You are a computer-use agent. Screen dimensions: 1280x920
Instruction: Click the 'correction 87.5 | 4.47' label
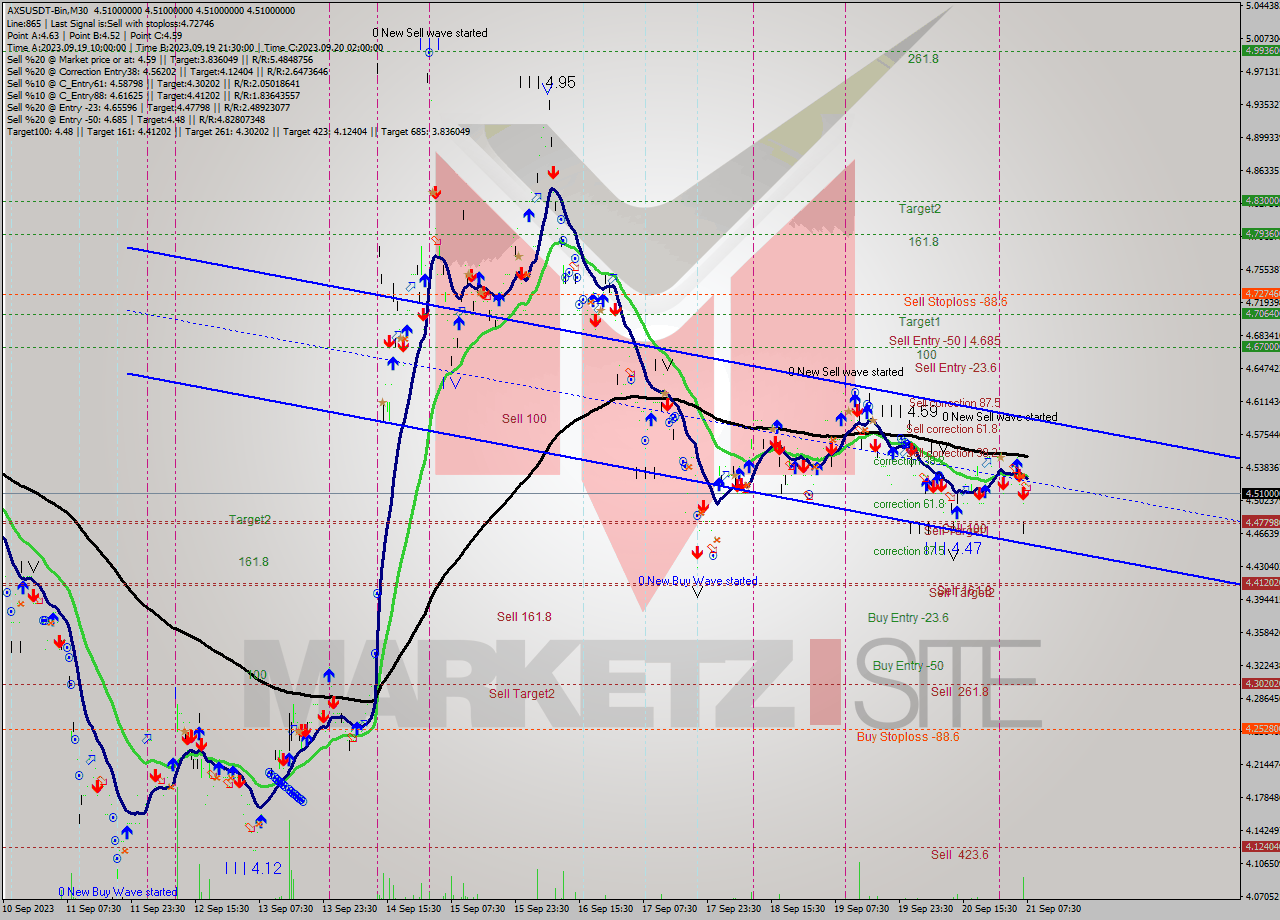927,549
